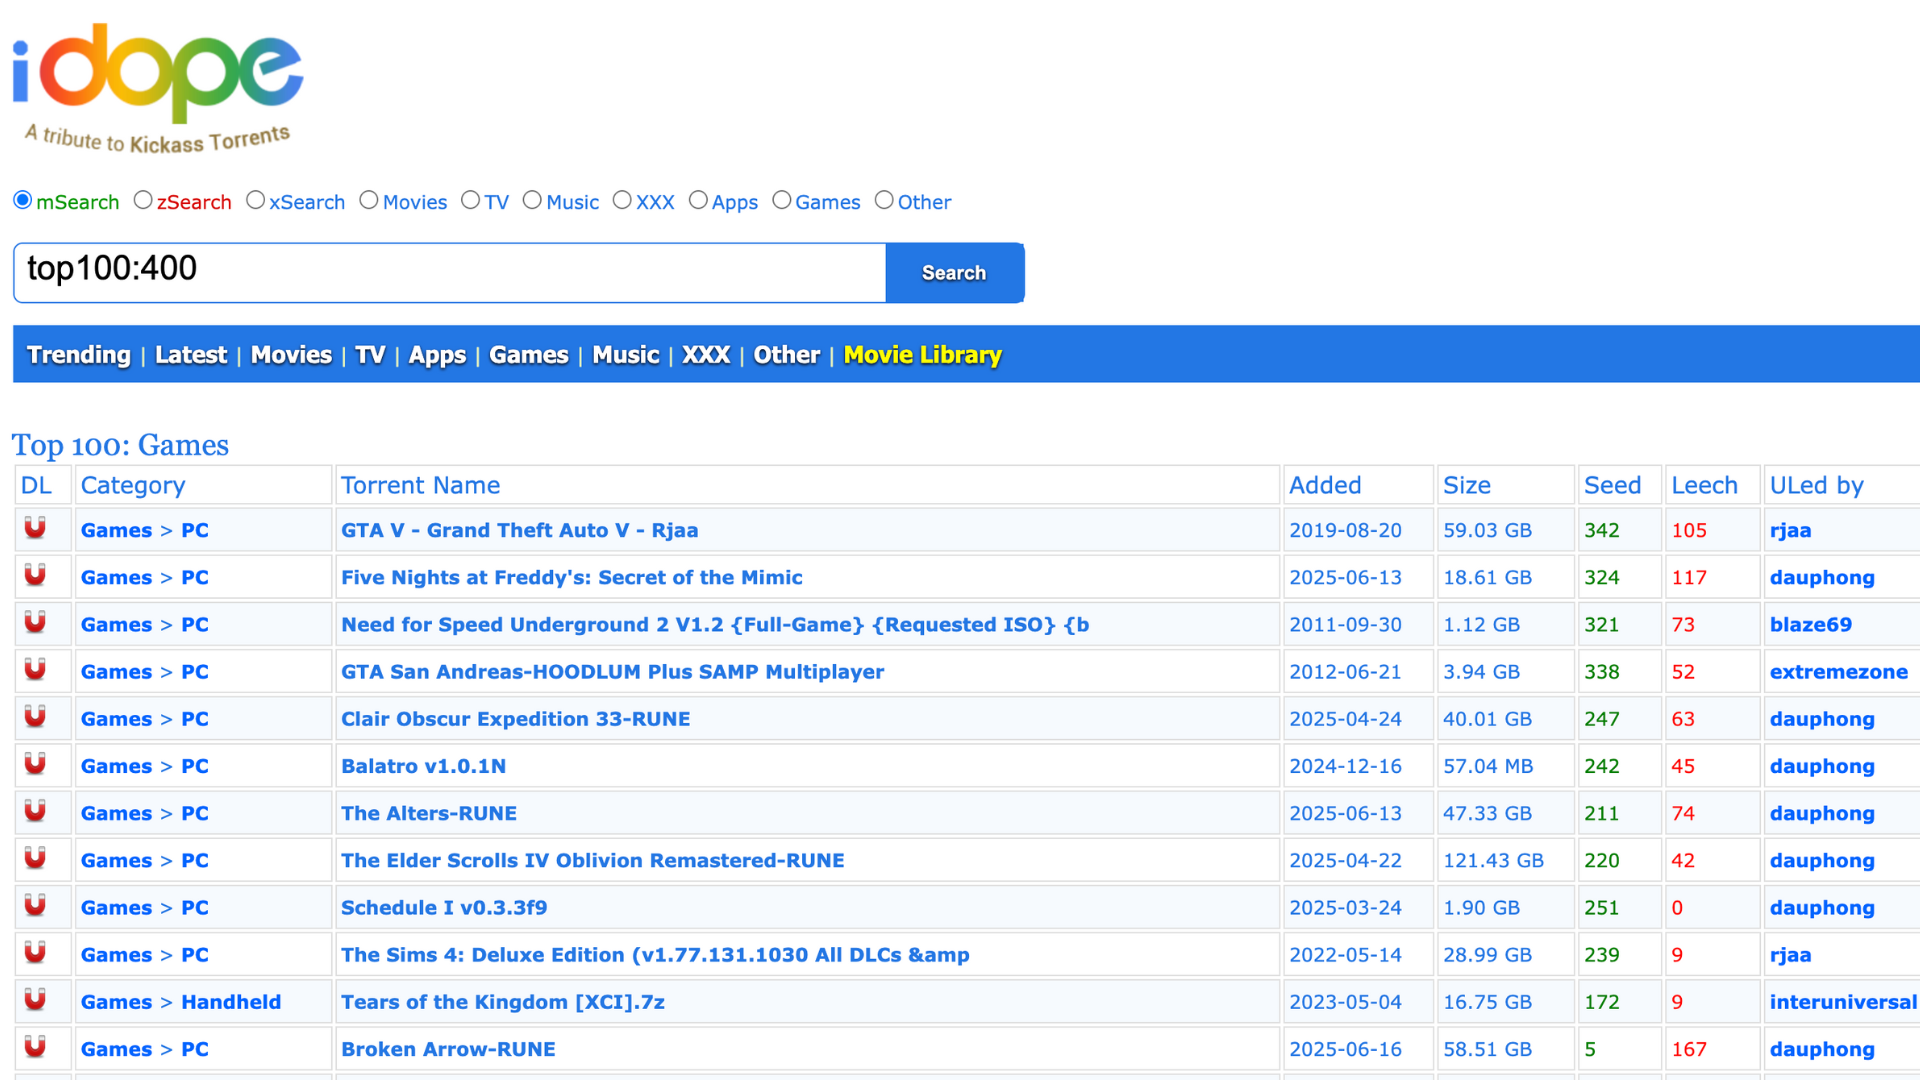Select the Movies search radio option
Screen dimensions: 1920x1080
(369, 201)
